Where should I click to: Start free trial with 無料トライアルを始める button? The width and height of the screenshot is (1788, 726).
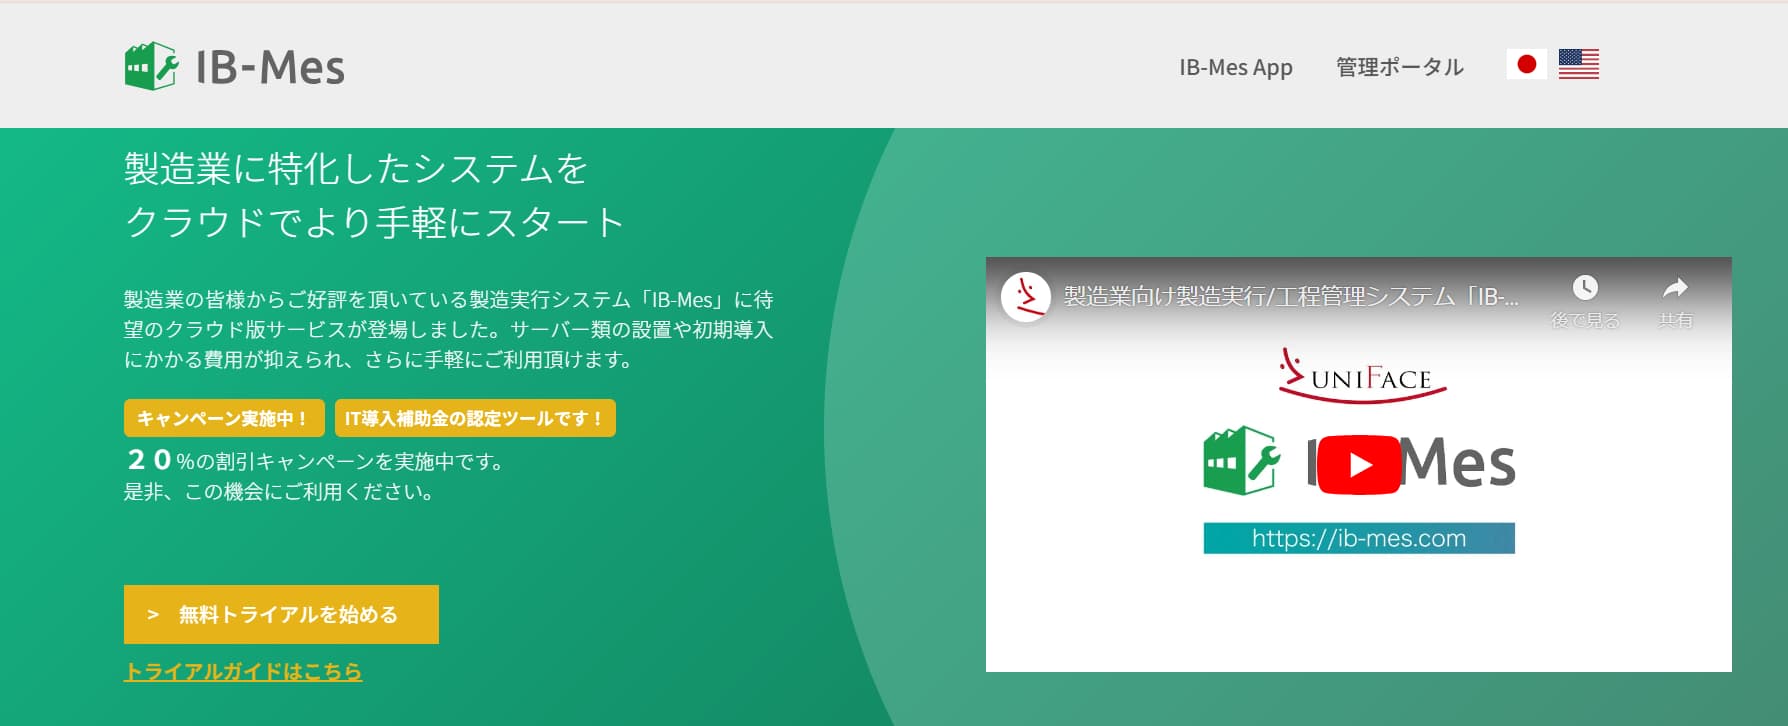[x=281, y=614]
